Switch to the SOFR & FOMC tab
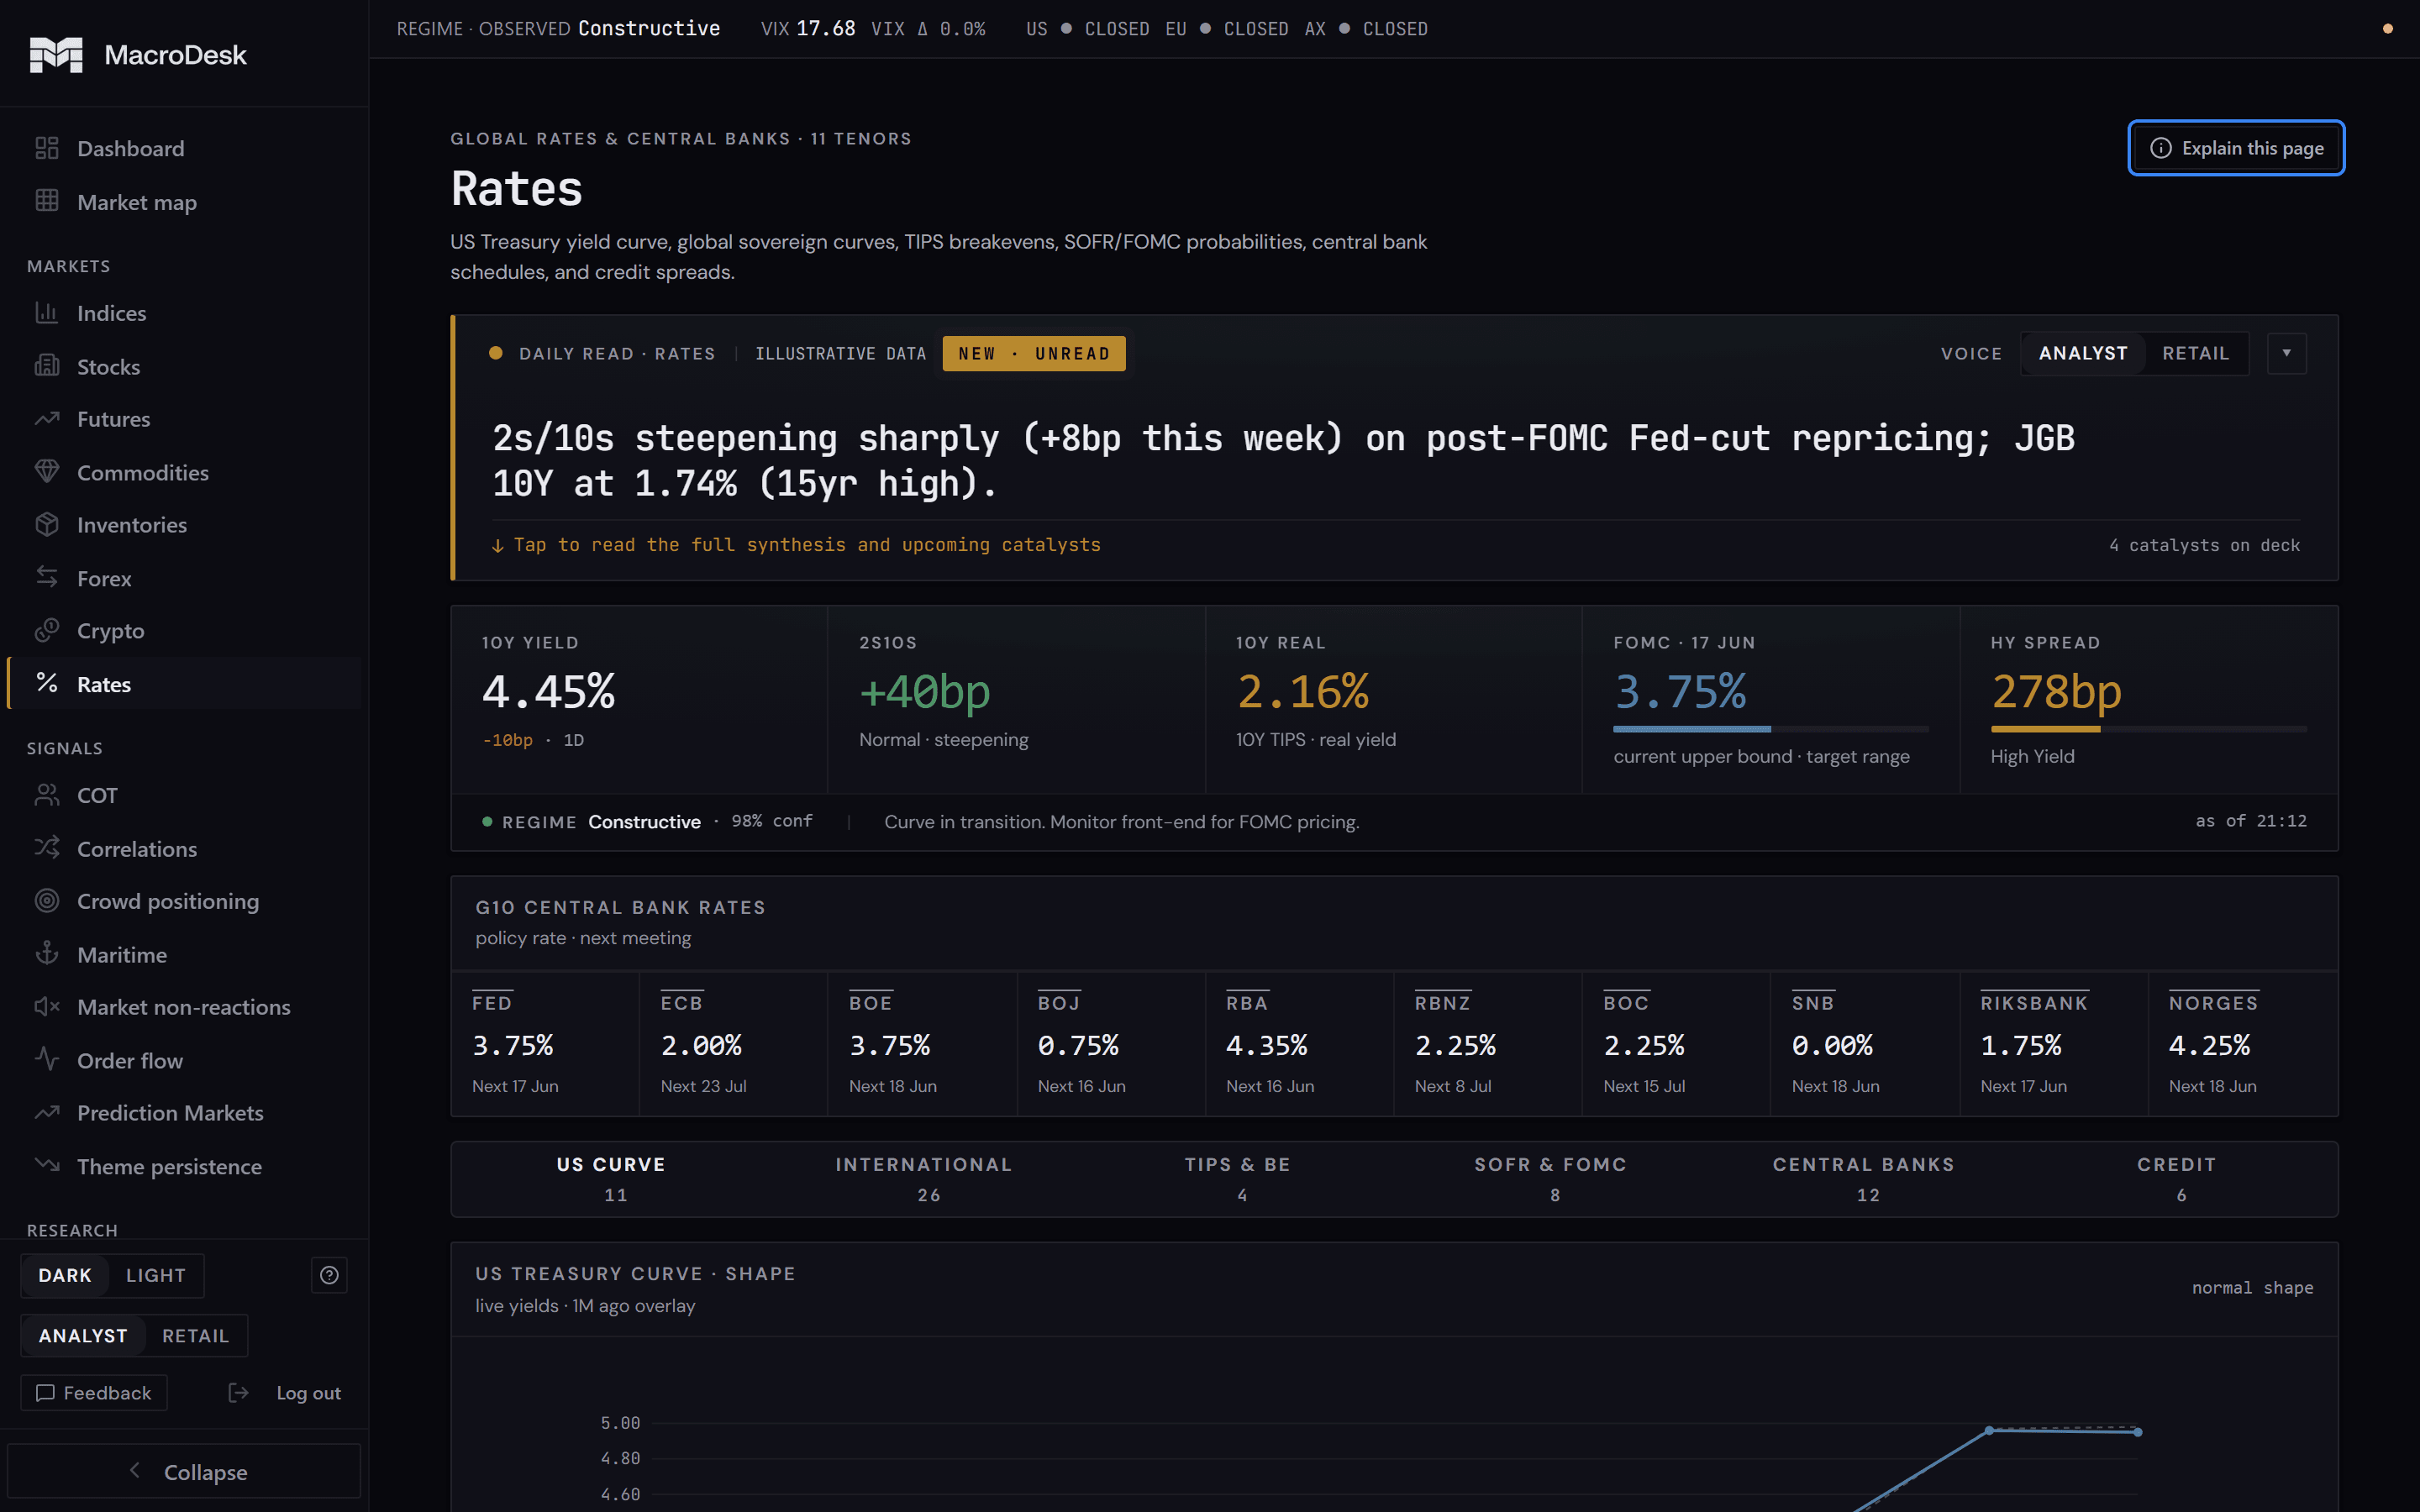The image size is (2420, 1512). tap(1551, 1179)
